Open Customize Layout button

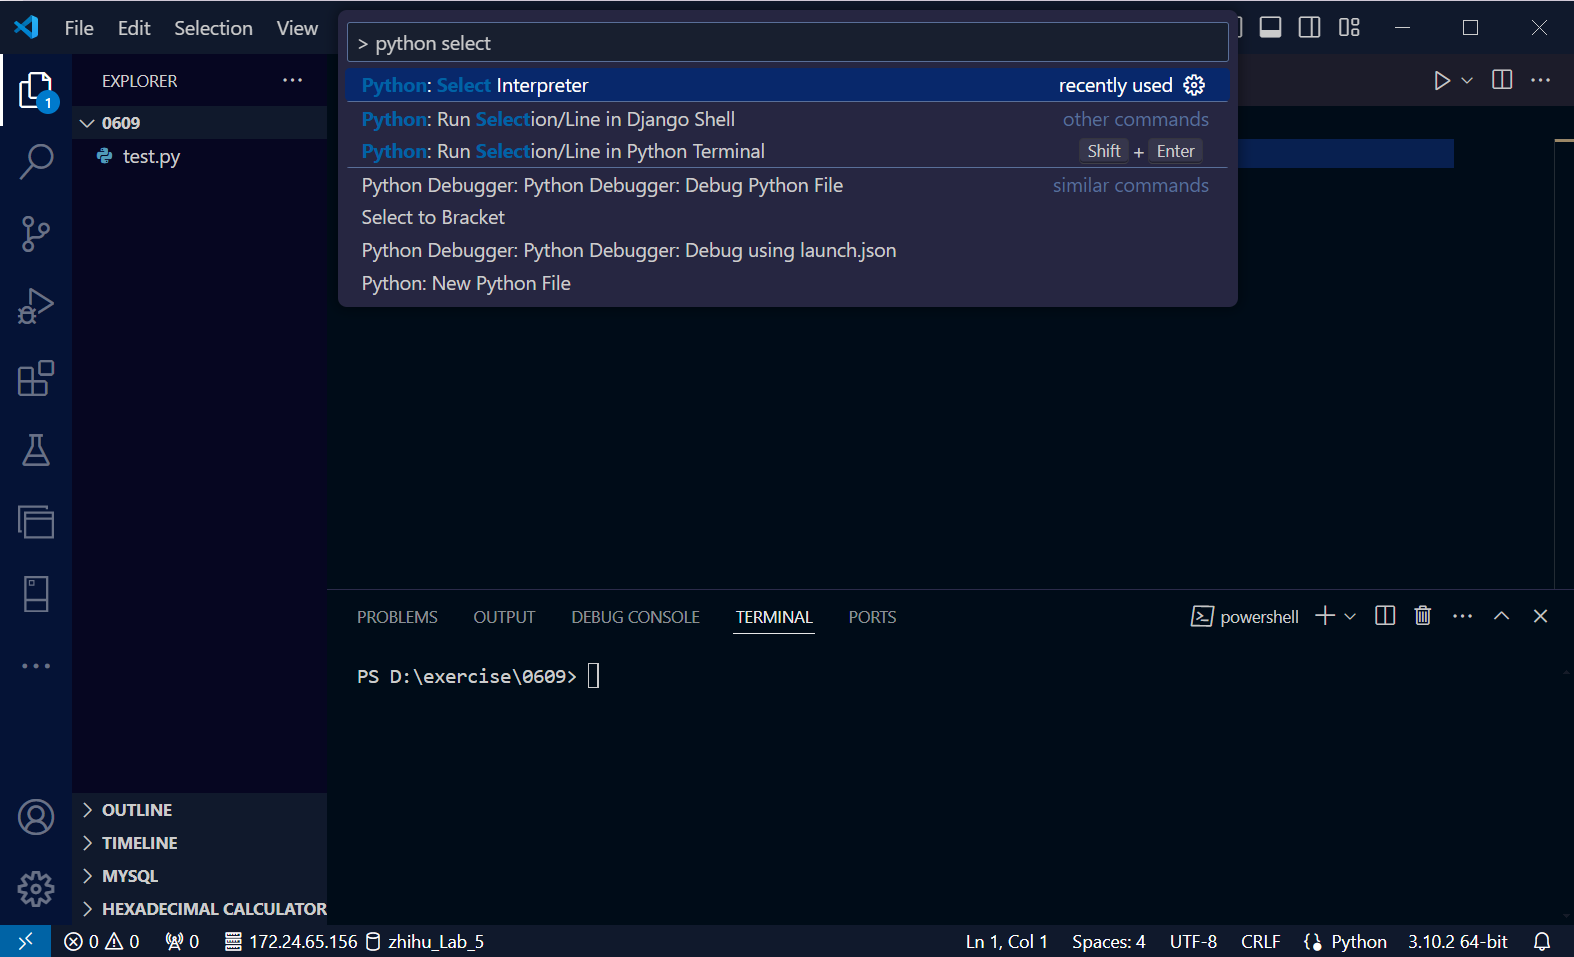click(1349, 27)
